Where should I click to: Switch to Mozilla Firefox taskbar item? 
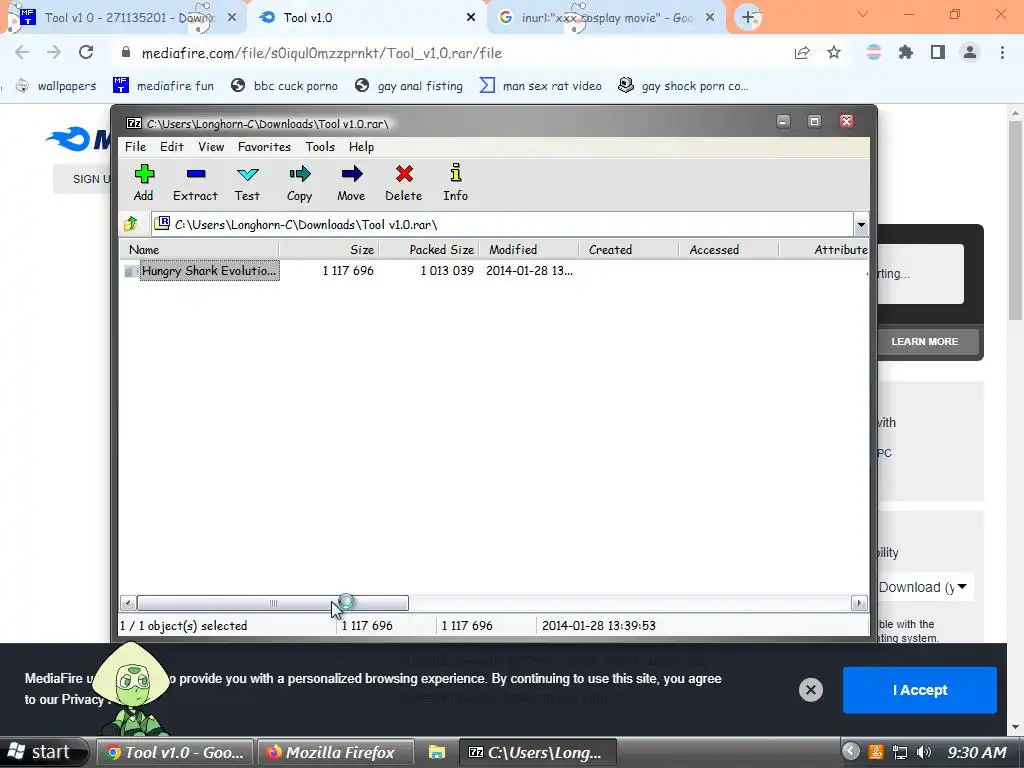point(335,752)
